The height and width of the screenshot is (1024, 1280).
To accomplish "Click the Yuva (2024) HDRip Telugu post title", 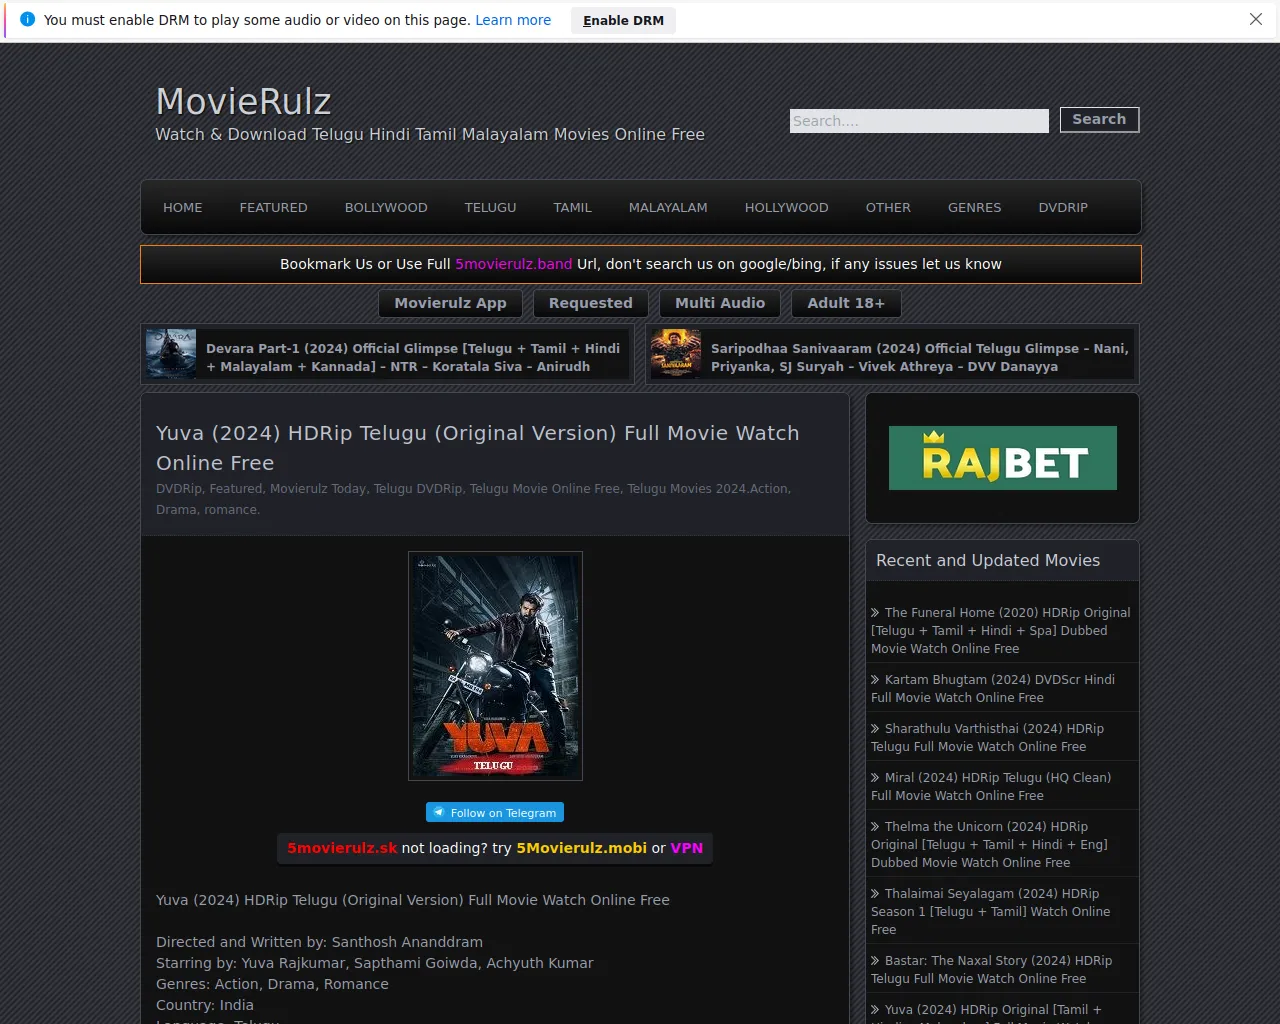I will coord(478,448).
